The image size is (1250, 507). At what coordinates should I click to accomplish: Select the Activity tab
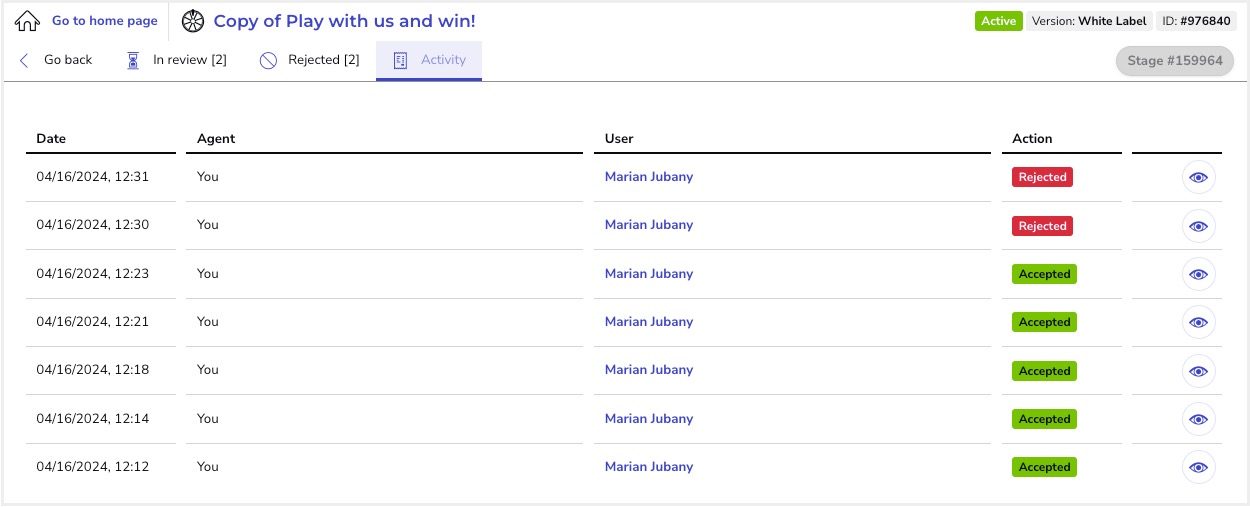click(429, 60)
